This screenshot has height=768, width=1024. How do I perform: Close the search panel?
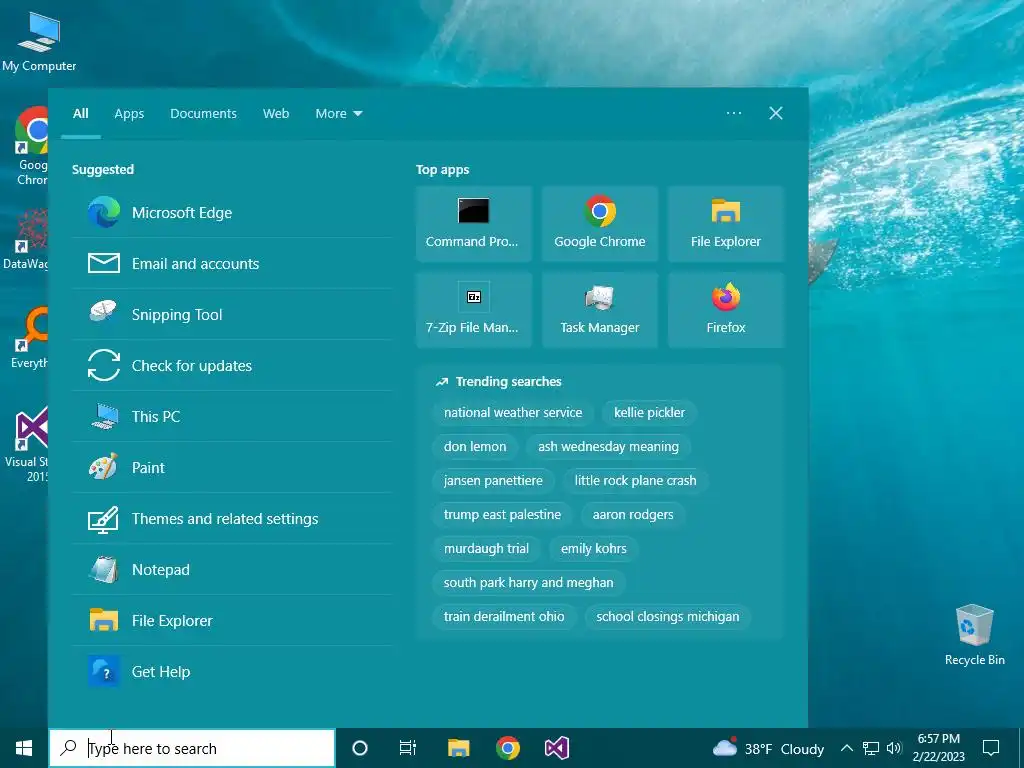click(776, 113)
